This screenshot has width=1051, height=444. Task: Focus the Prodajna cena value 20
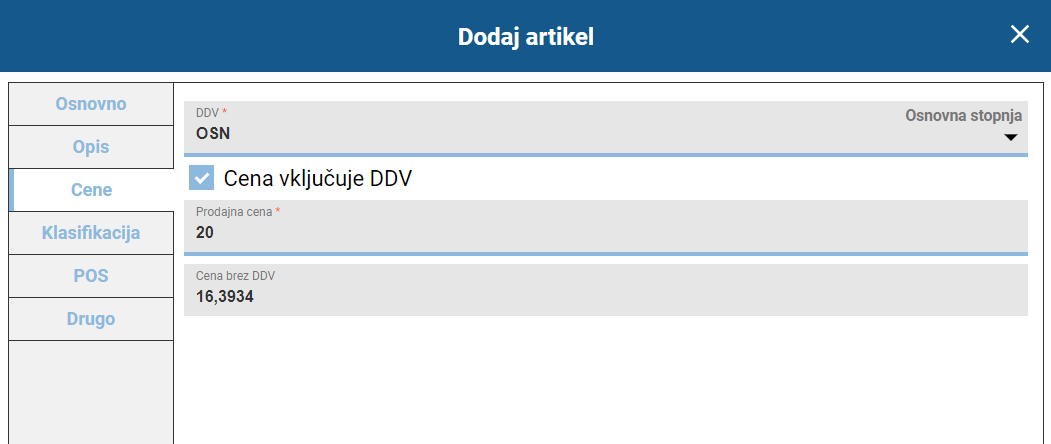pos(205,232)
